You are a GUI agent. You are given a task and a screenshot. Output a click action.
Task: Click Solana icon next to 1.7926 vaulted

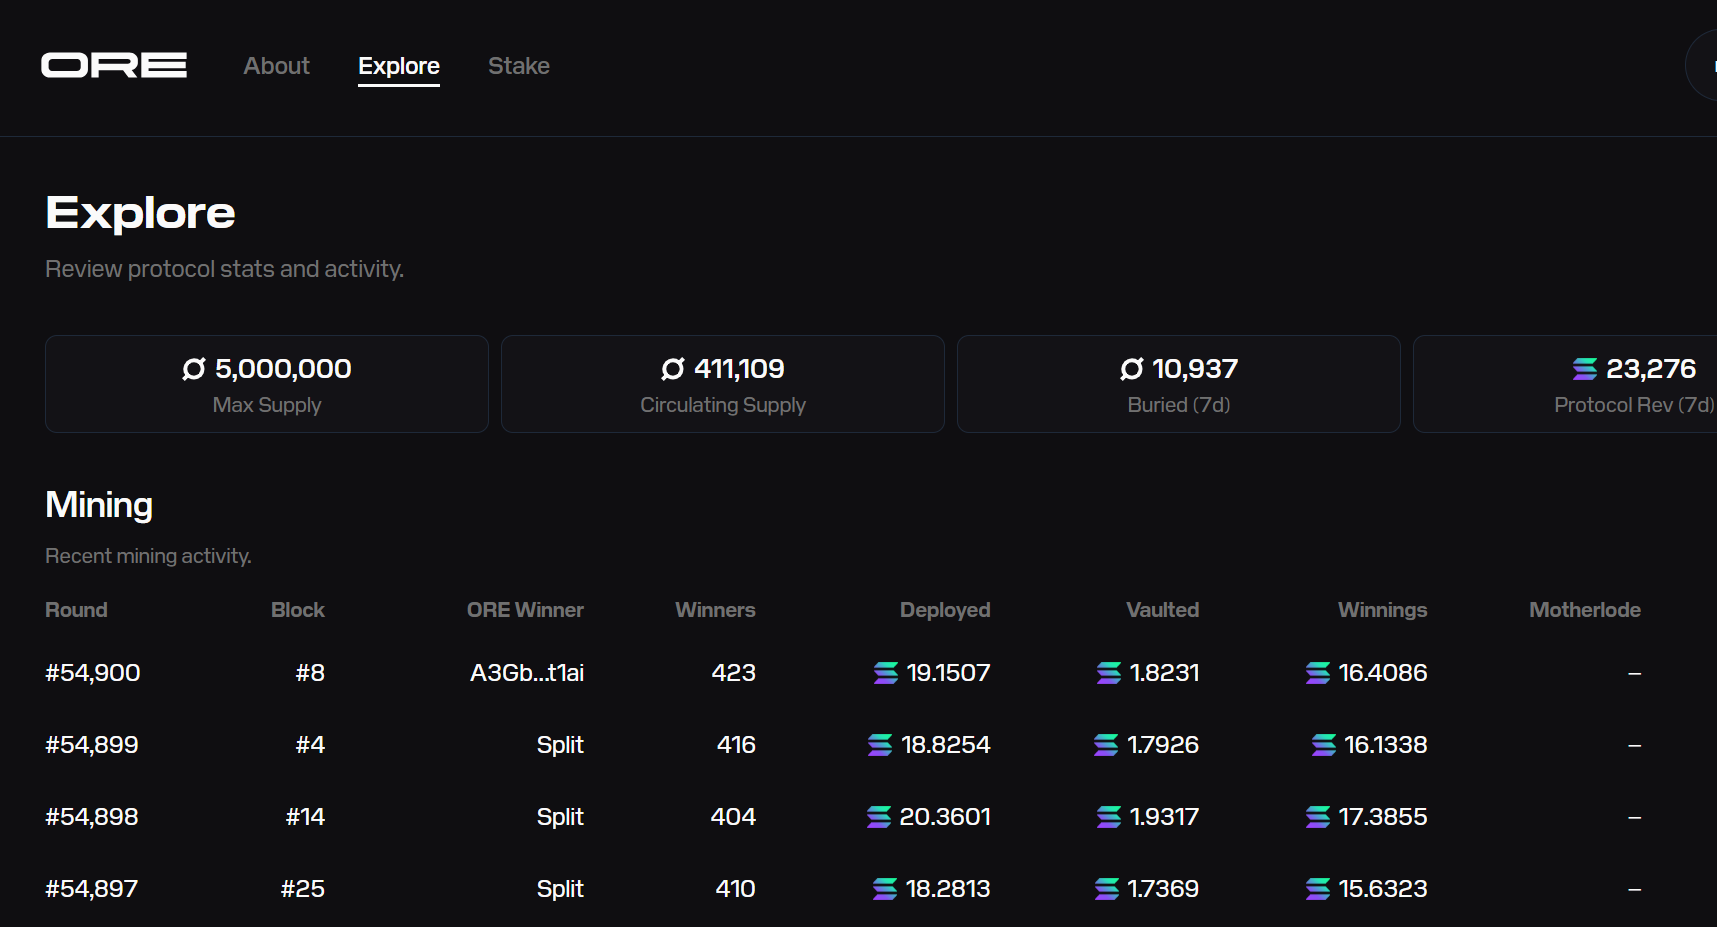click(x=1106, y=745)
